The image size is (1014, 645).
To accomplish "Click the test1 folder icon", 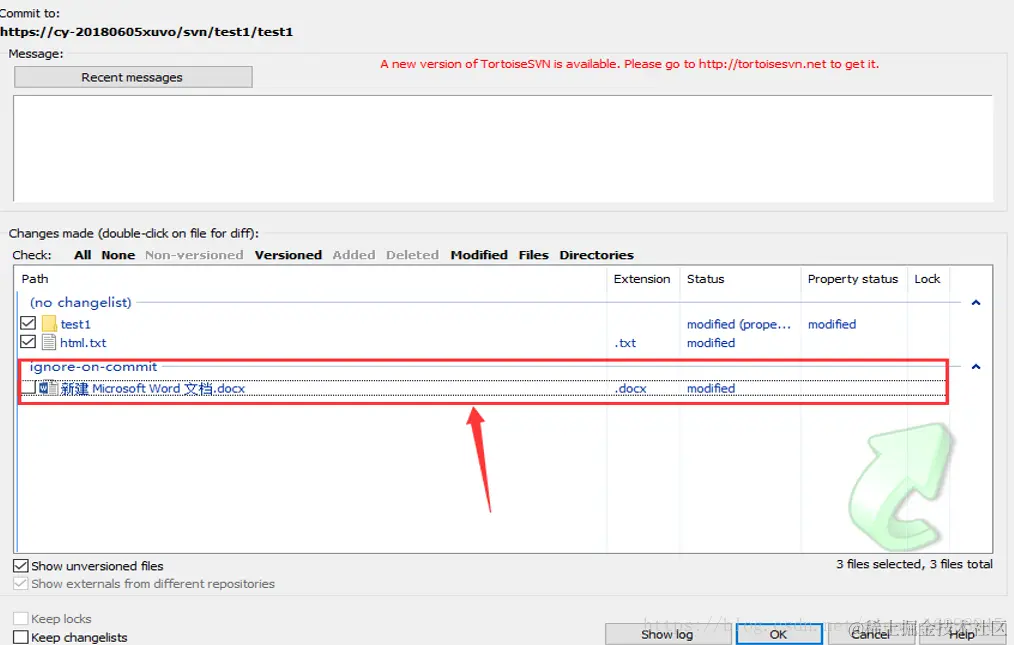I will point(49,323).
